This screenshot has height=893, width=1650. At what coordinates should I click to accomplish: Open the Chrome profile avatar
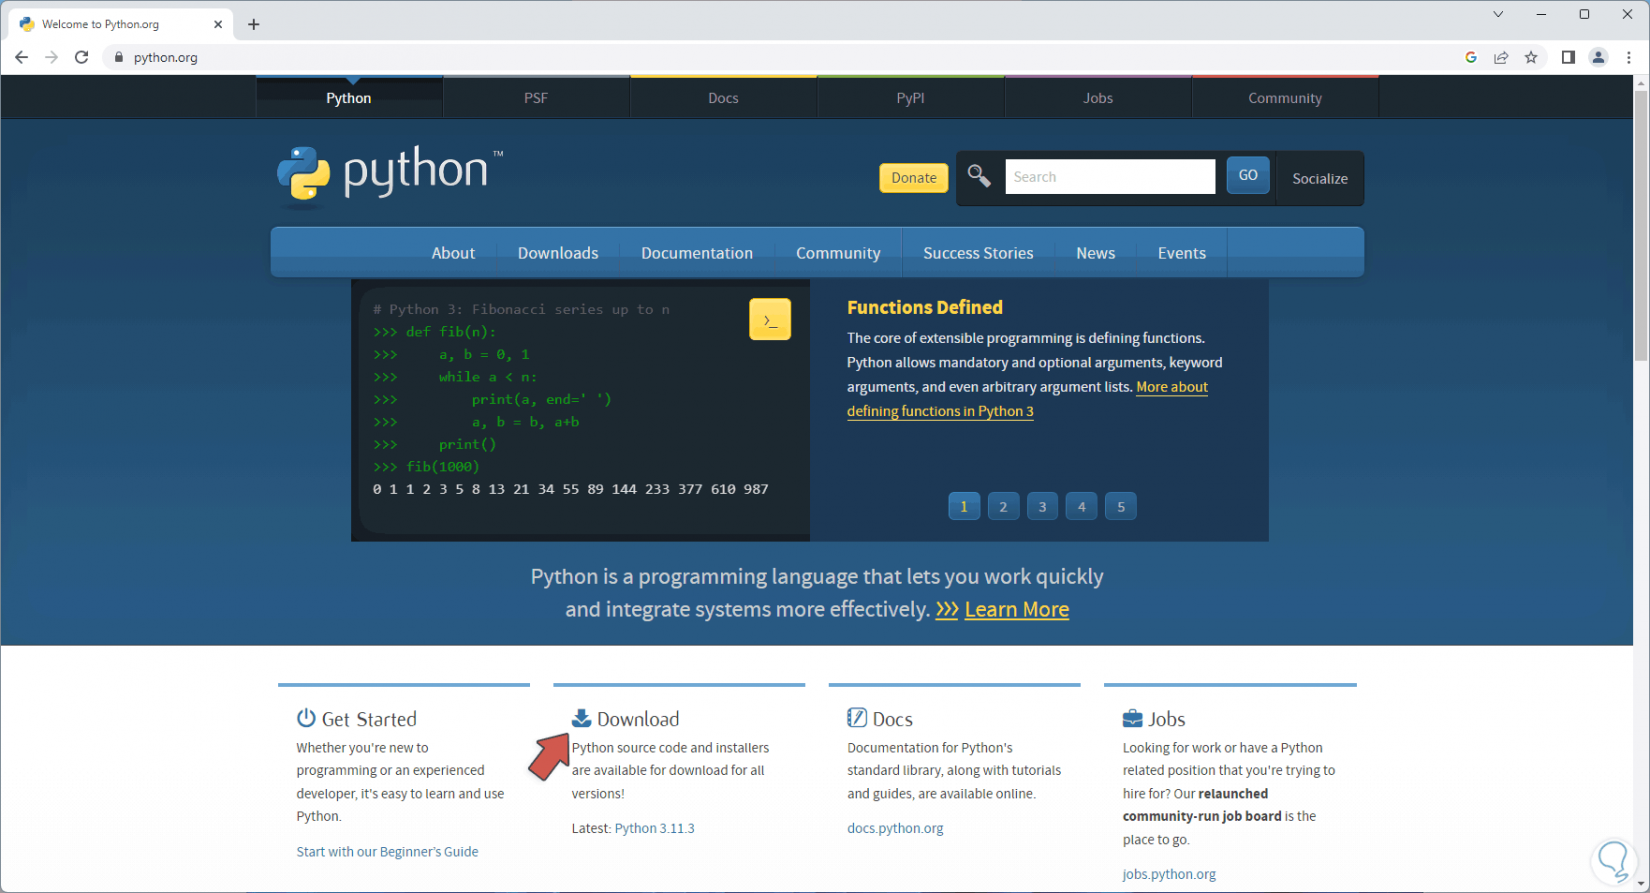point(1598,57)
